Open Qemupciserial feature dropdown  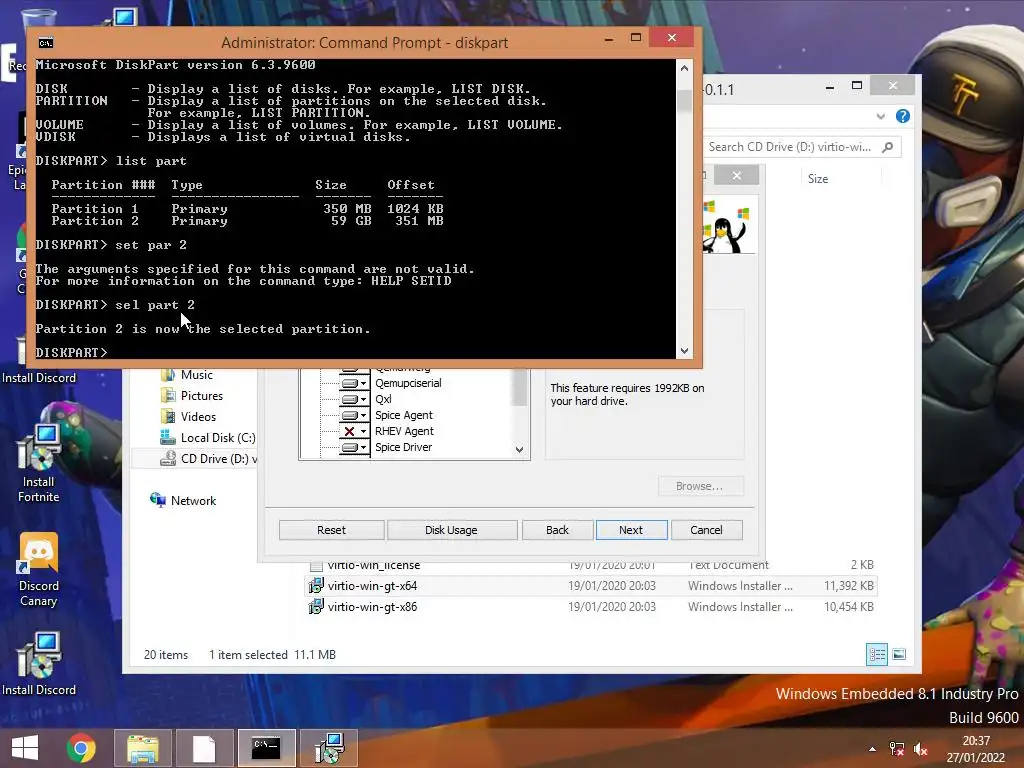355,383
